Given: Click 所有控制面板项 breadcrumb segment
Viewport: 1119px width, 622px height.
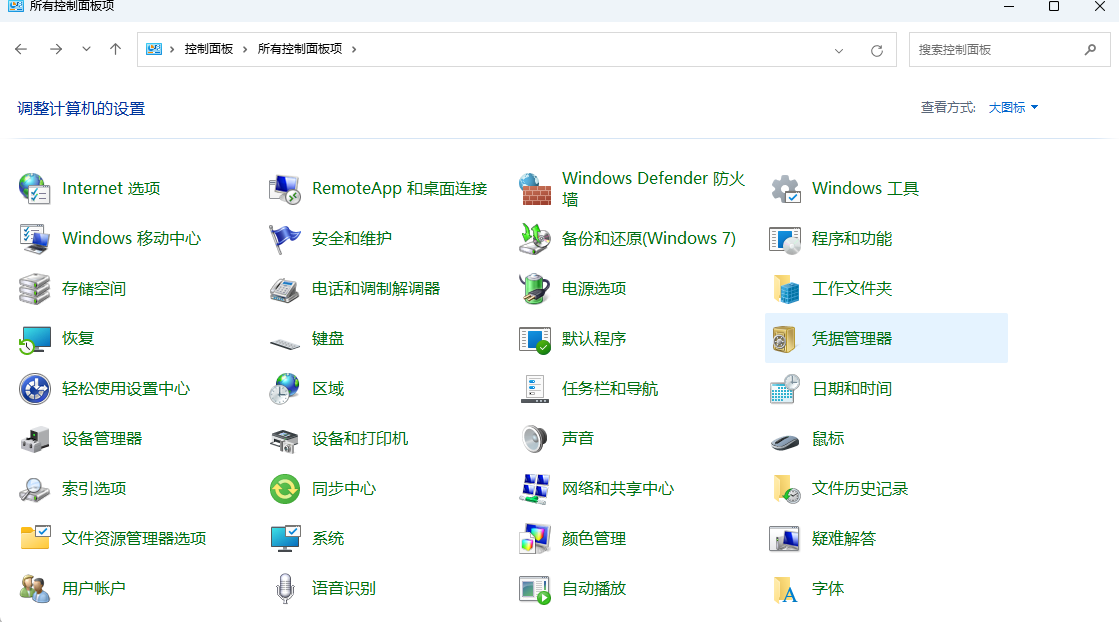Looking at the screenshot, I should point(300,49).
